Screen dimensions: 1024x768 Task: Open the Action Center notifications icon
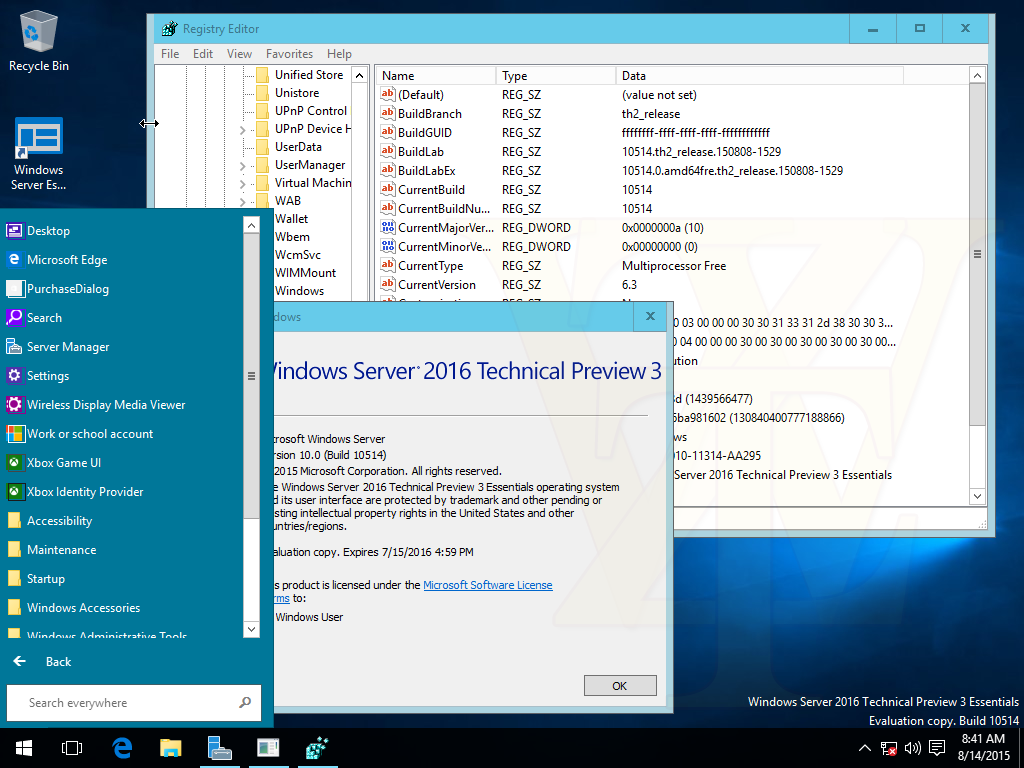[x=937, y=748]
